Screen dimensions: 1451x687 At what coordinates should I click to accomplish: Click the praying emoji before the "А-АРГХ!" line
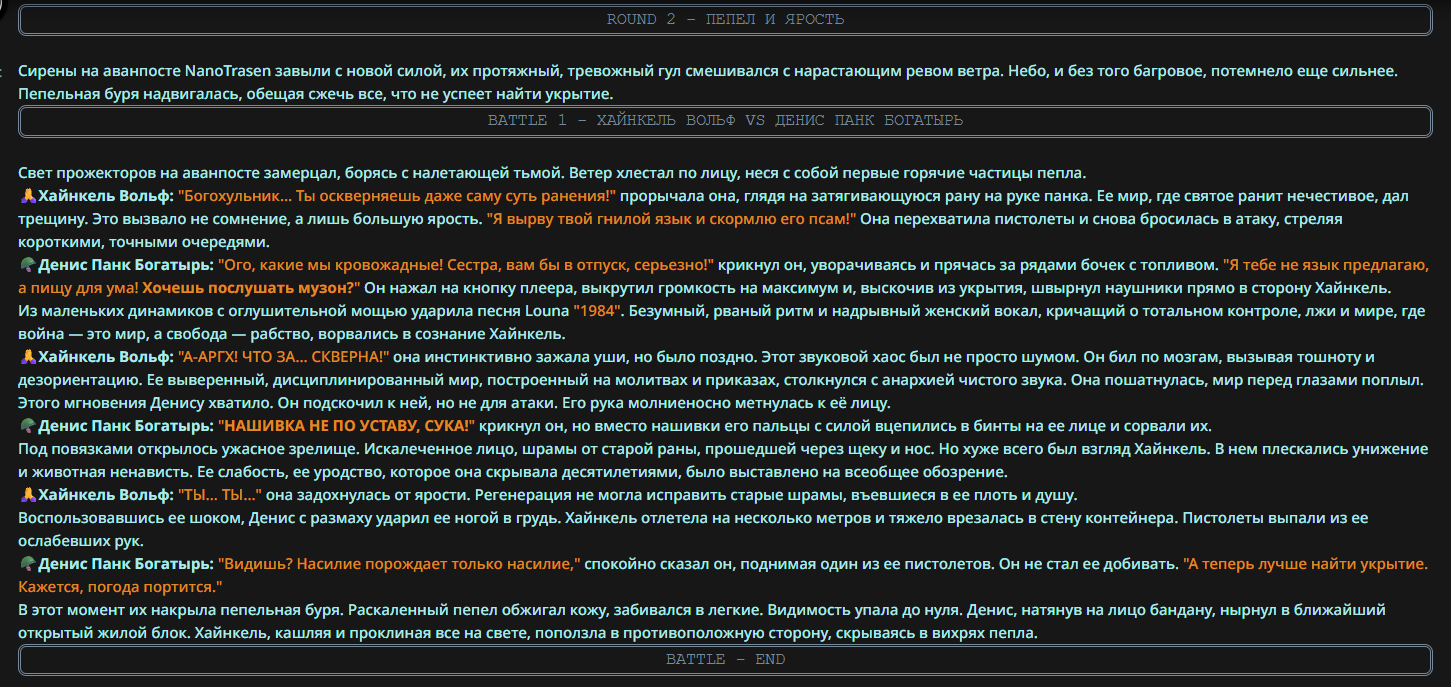(28, 357)
